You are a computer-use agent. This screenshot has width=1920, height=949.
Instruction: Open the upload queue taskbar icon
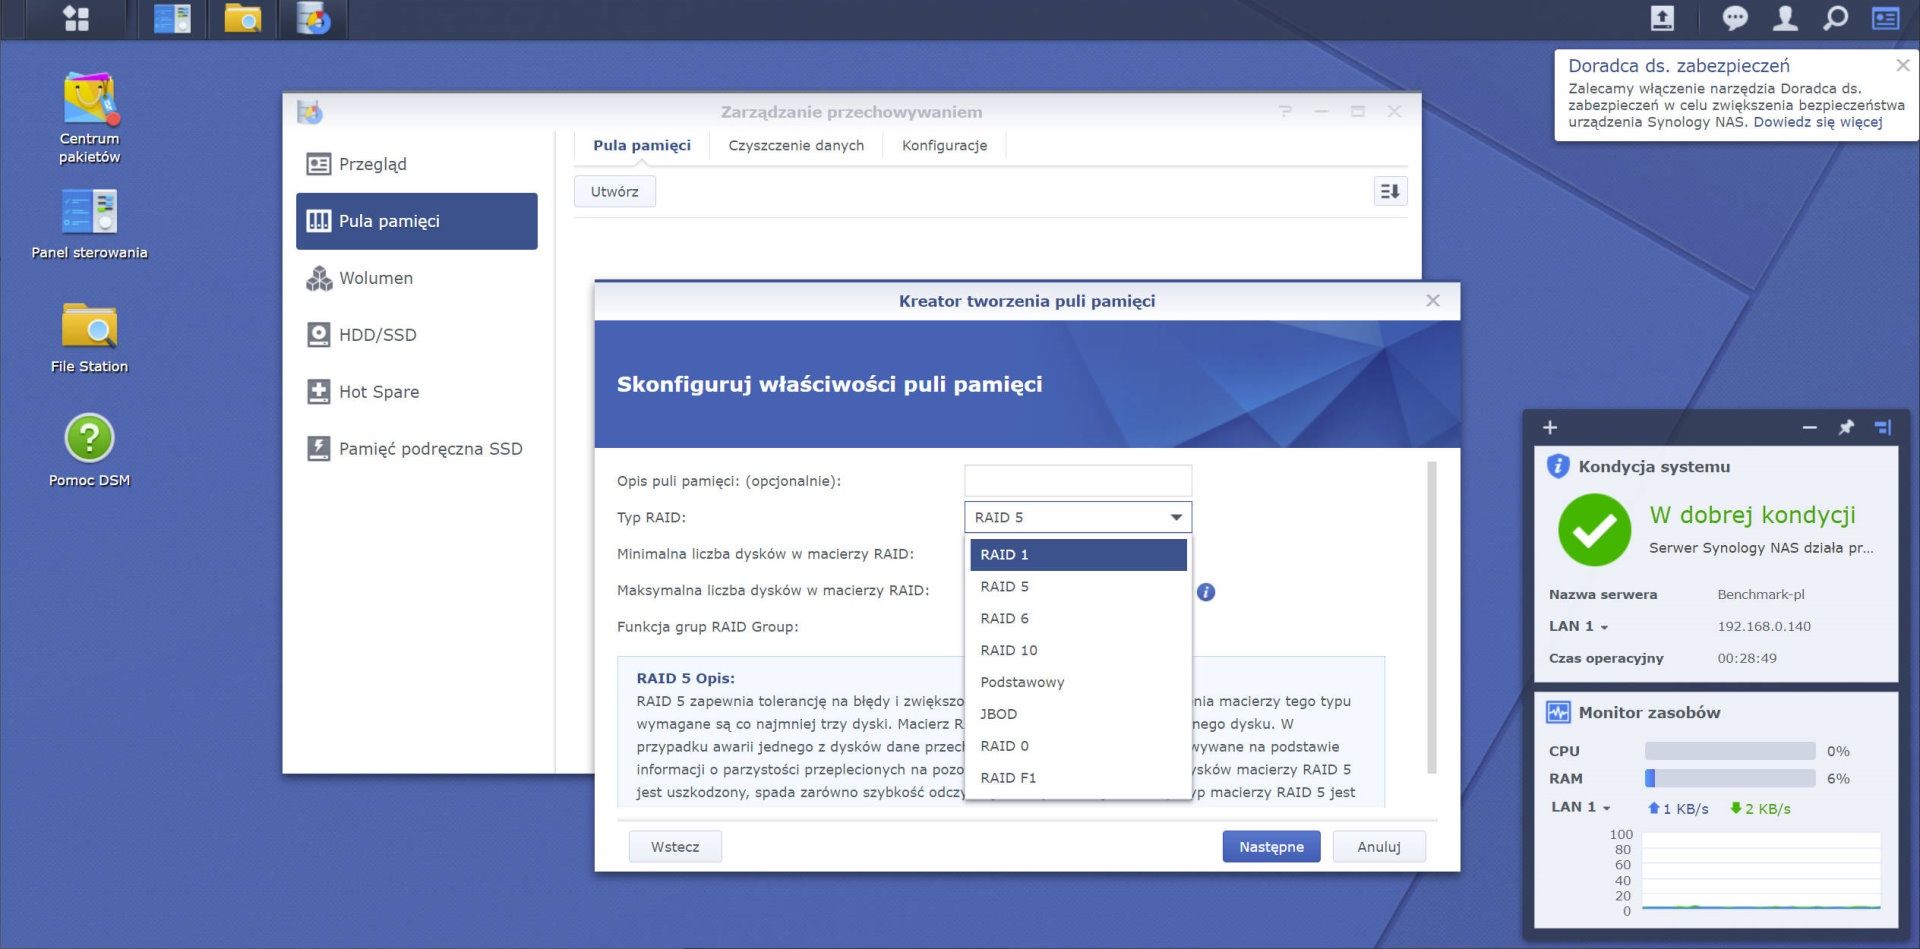click(1662, 18)
